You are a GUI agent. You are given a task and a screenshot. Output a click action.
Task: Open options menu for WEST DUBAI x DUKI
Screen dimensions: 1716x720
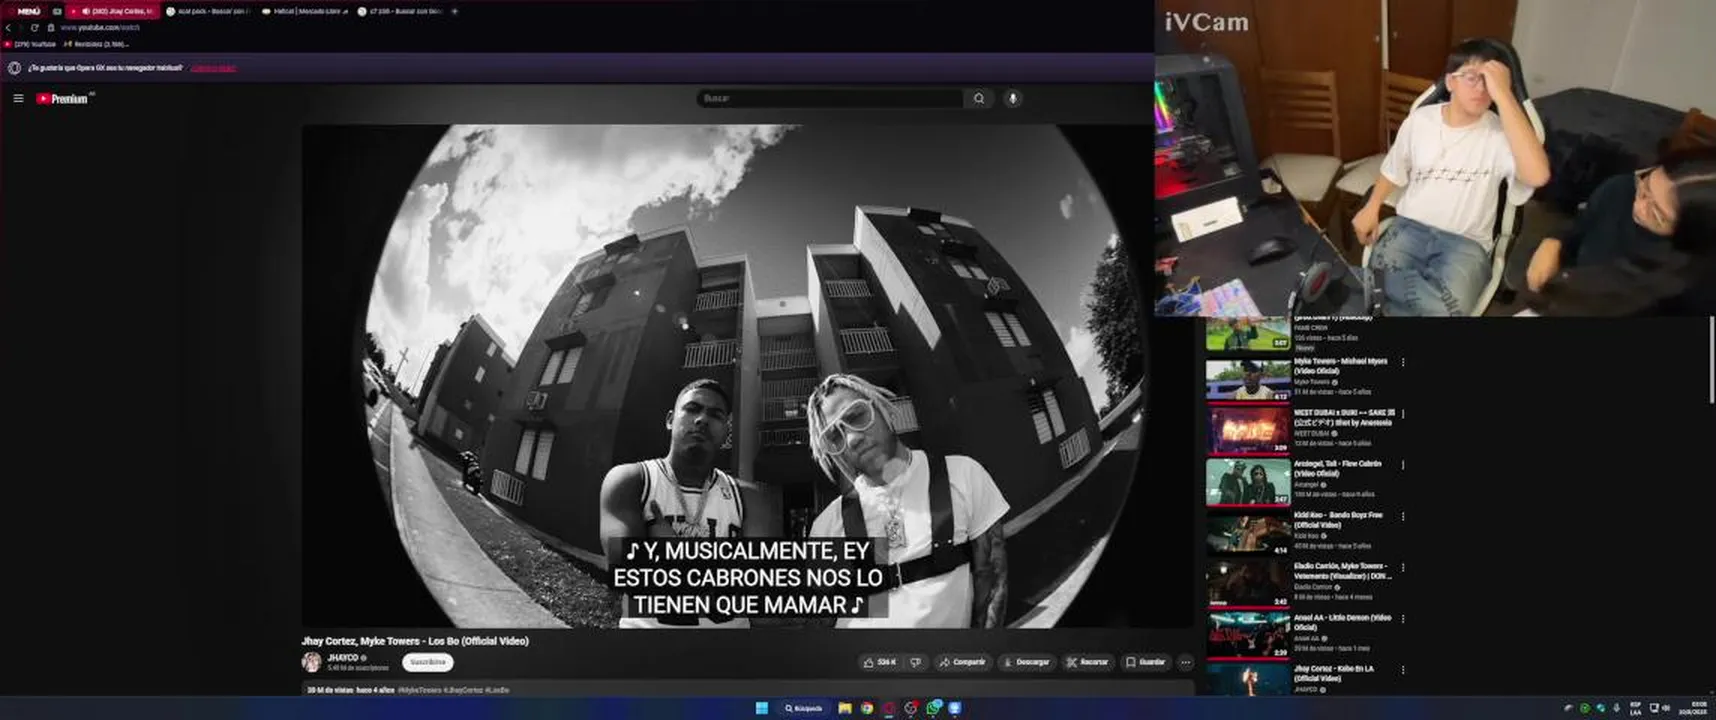click(1403, 413)
